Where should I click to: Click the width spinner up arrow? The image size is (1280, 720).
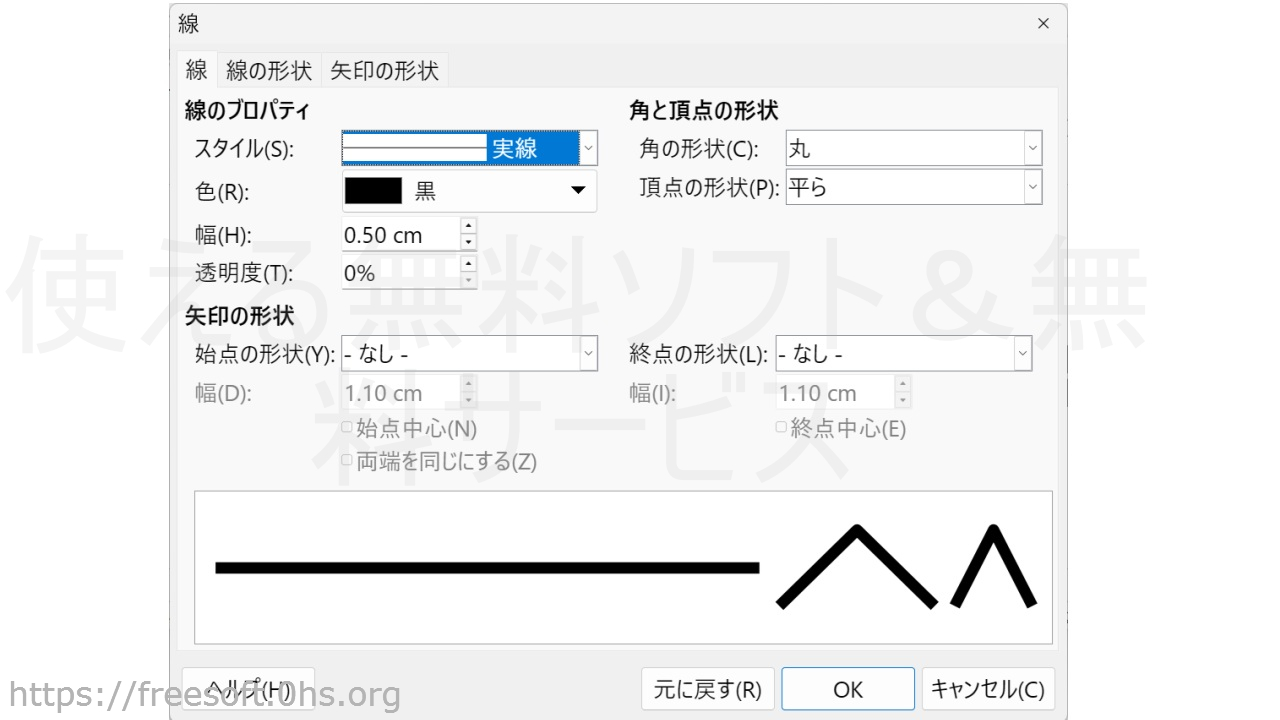468,227
